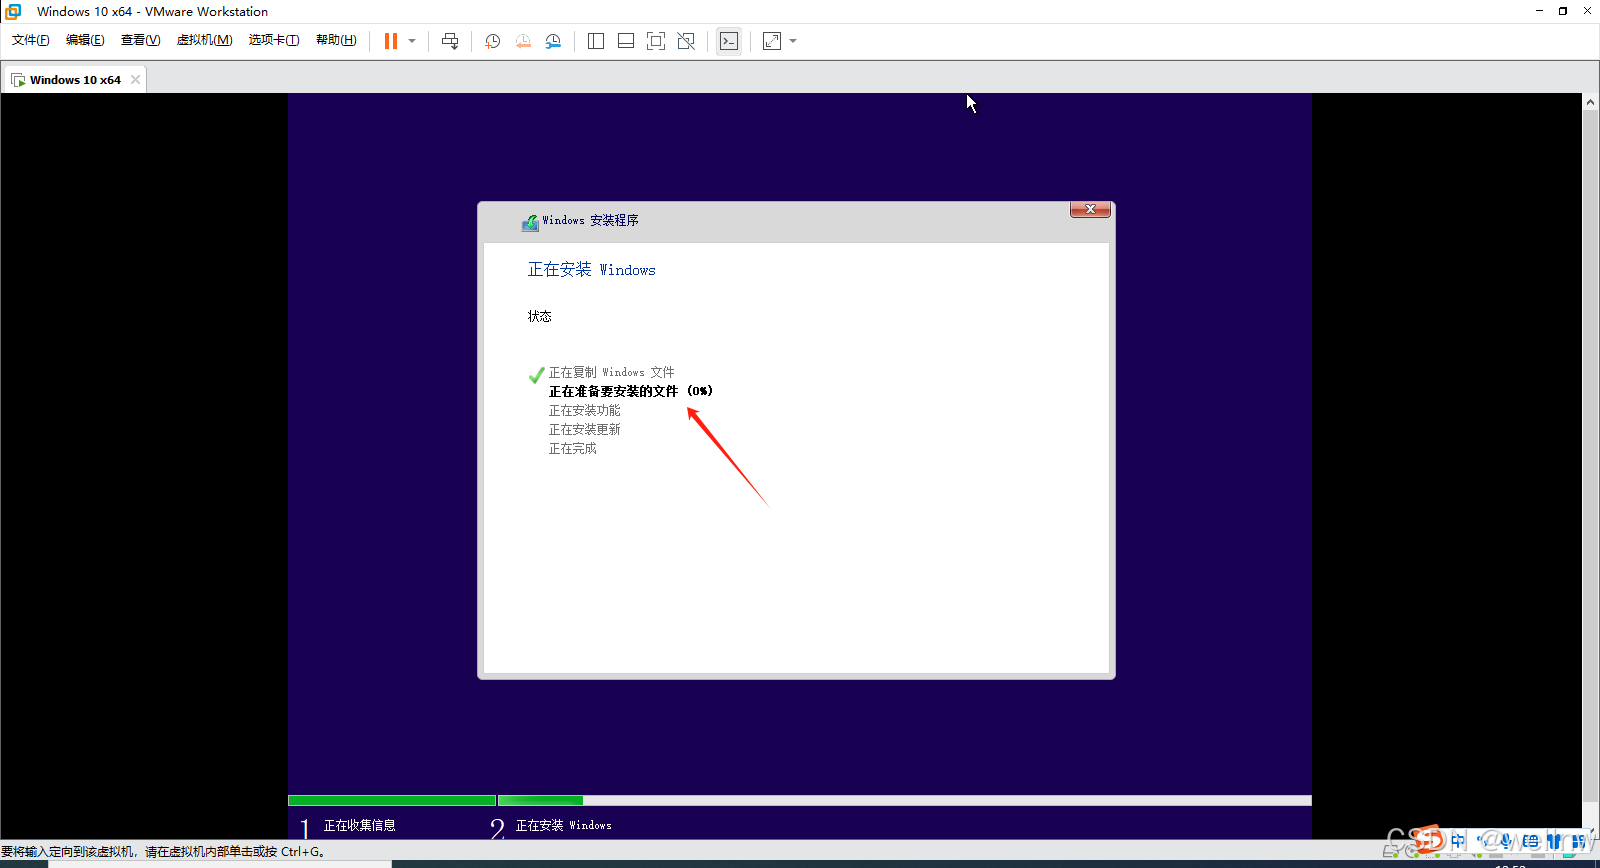
Task: Click the scroll-up arrow on right scrollbar
Action: click(x=1590, y=102)
